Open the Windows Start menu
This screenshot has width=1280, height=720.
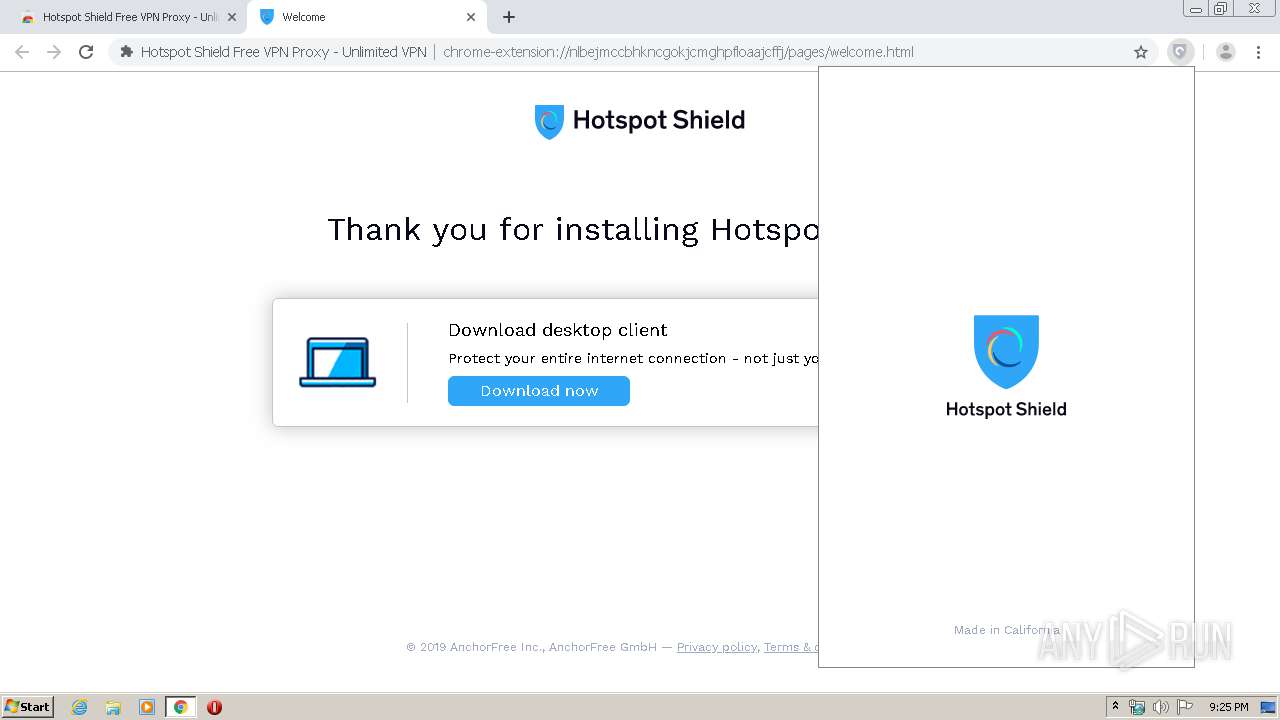pos(28,706)
